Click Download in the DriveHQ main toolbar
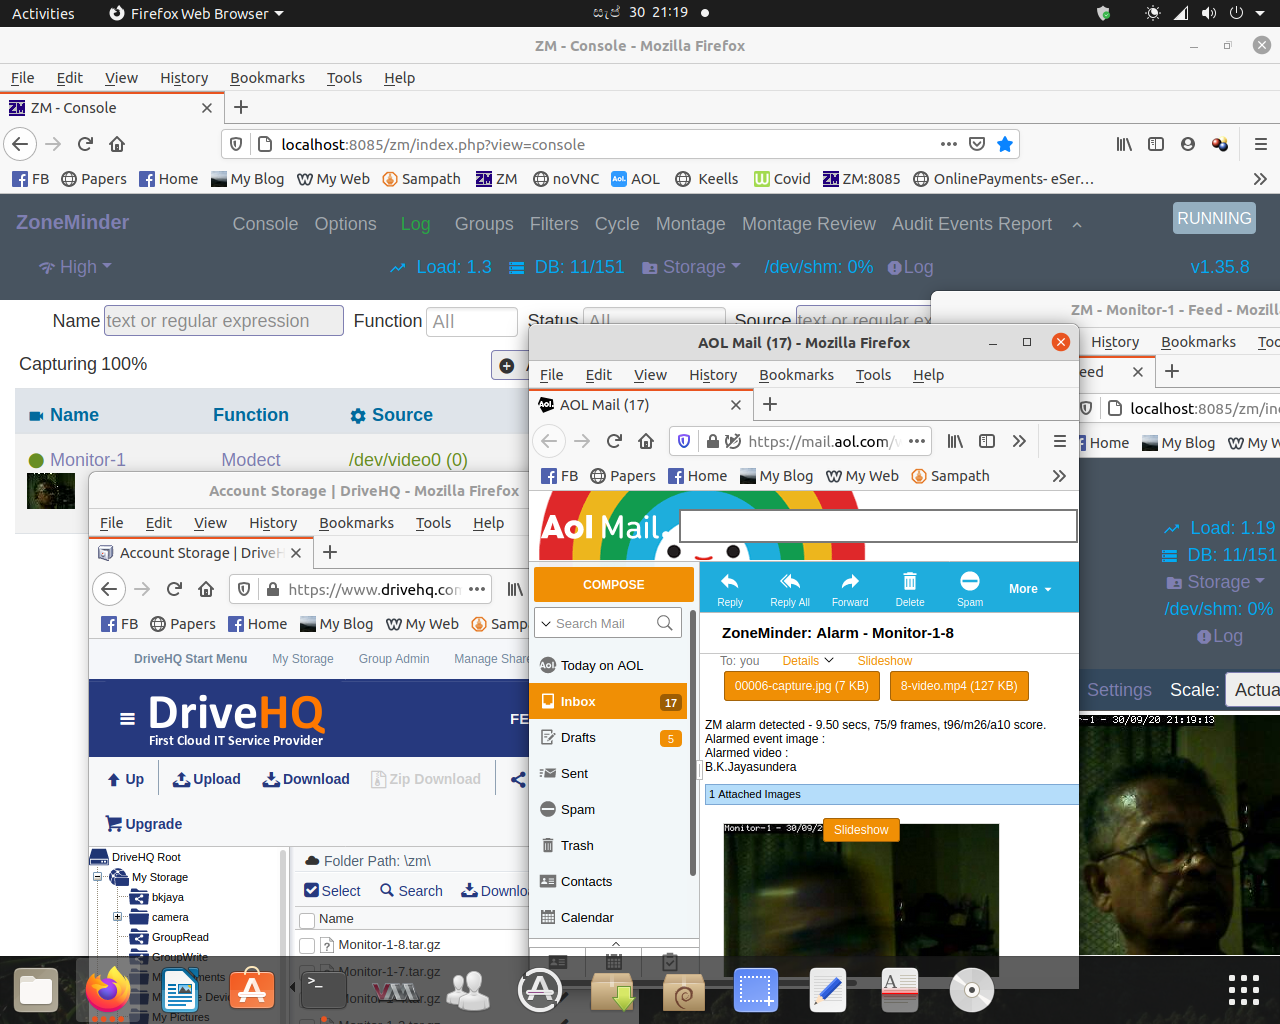This screenshot has height=1024, width=1280. (x=306, y=779)
